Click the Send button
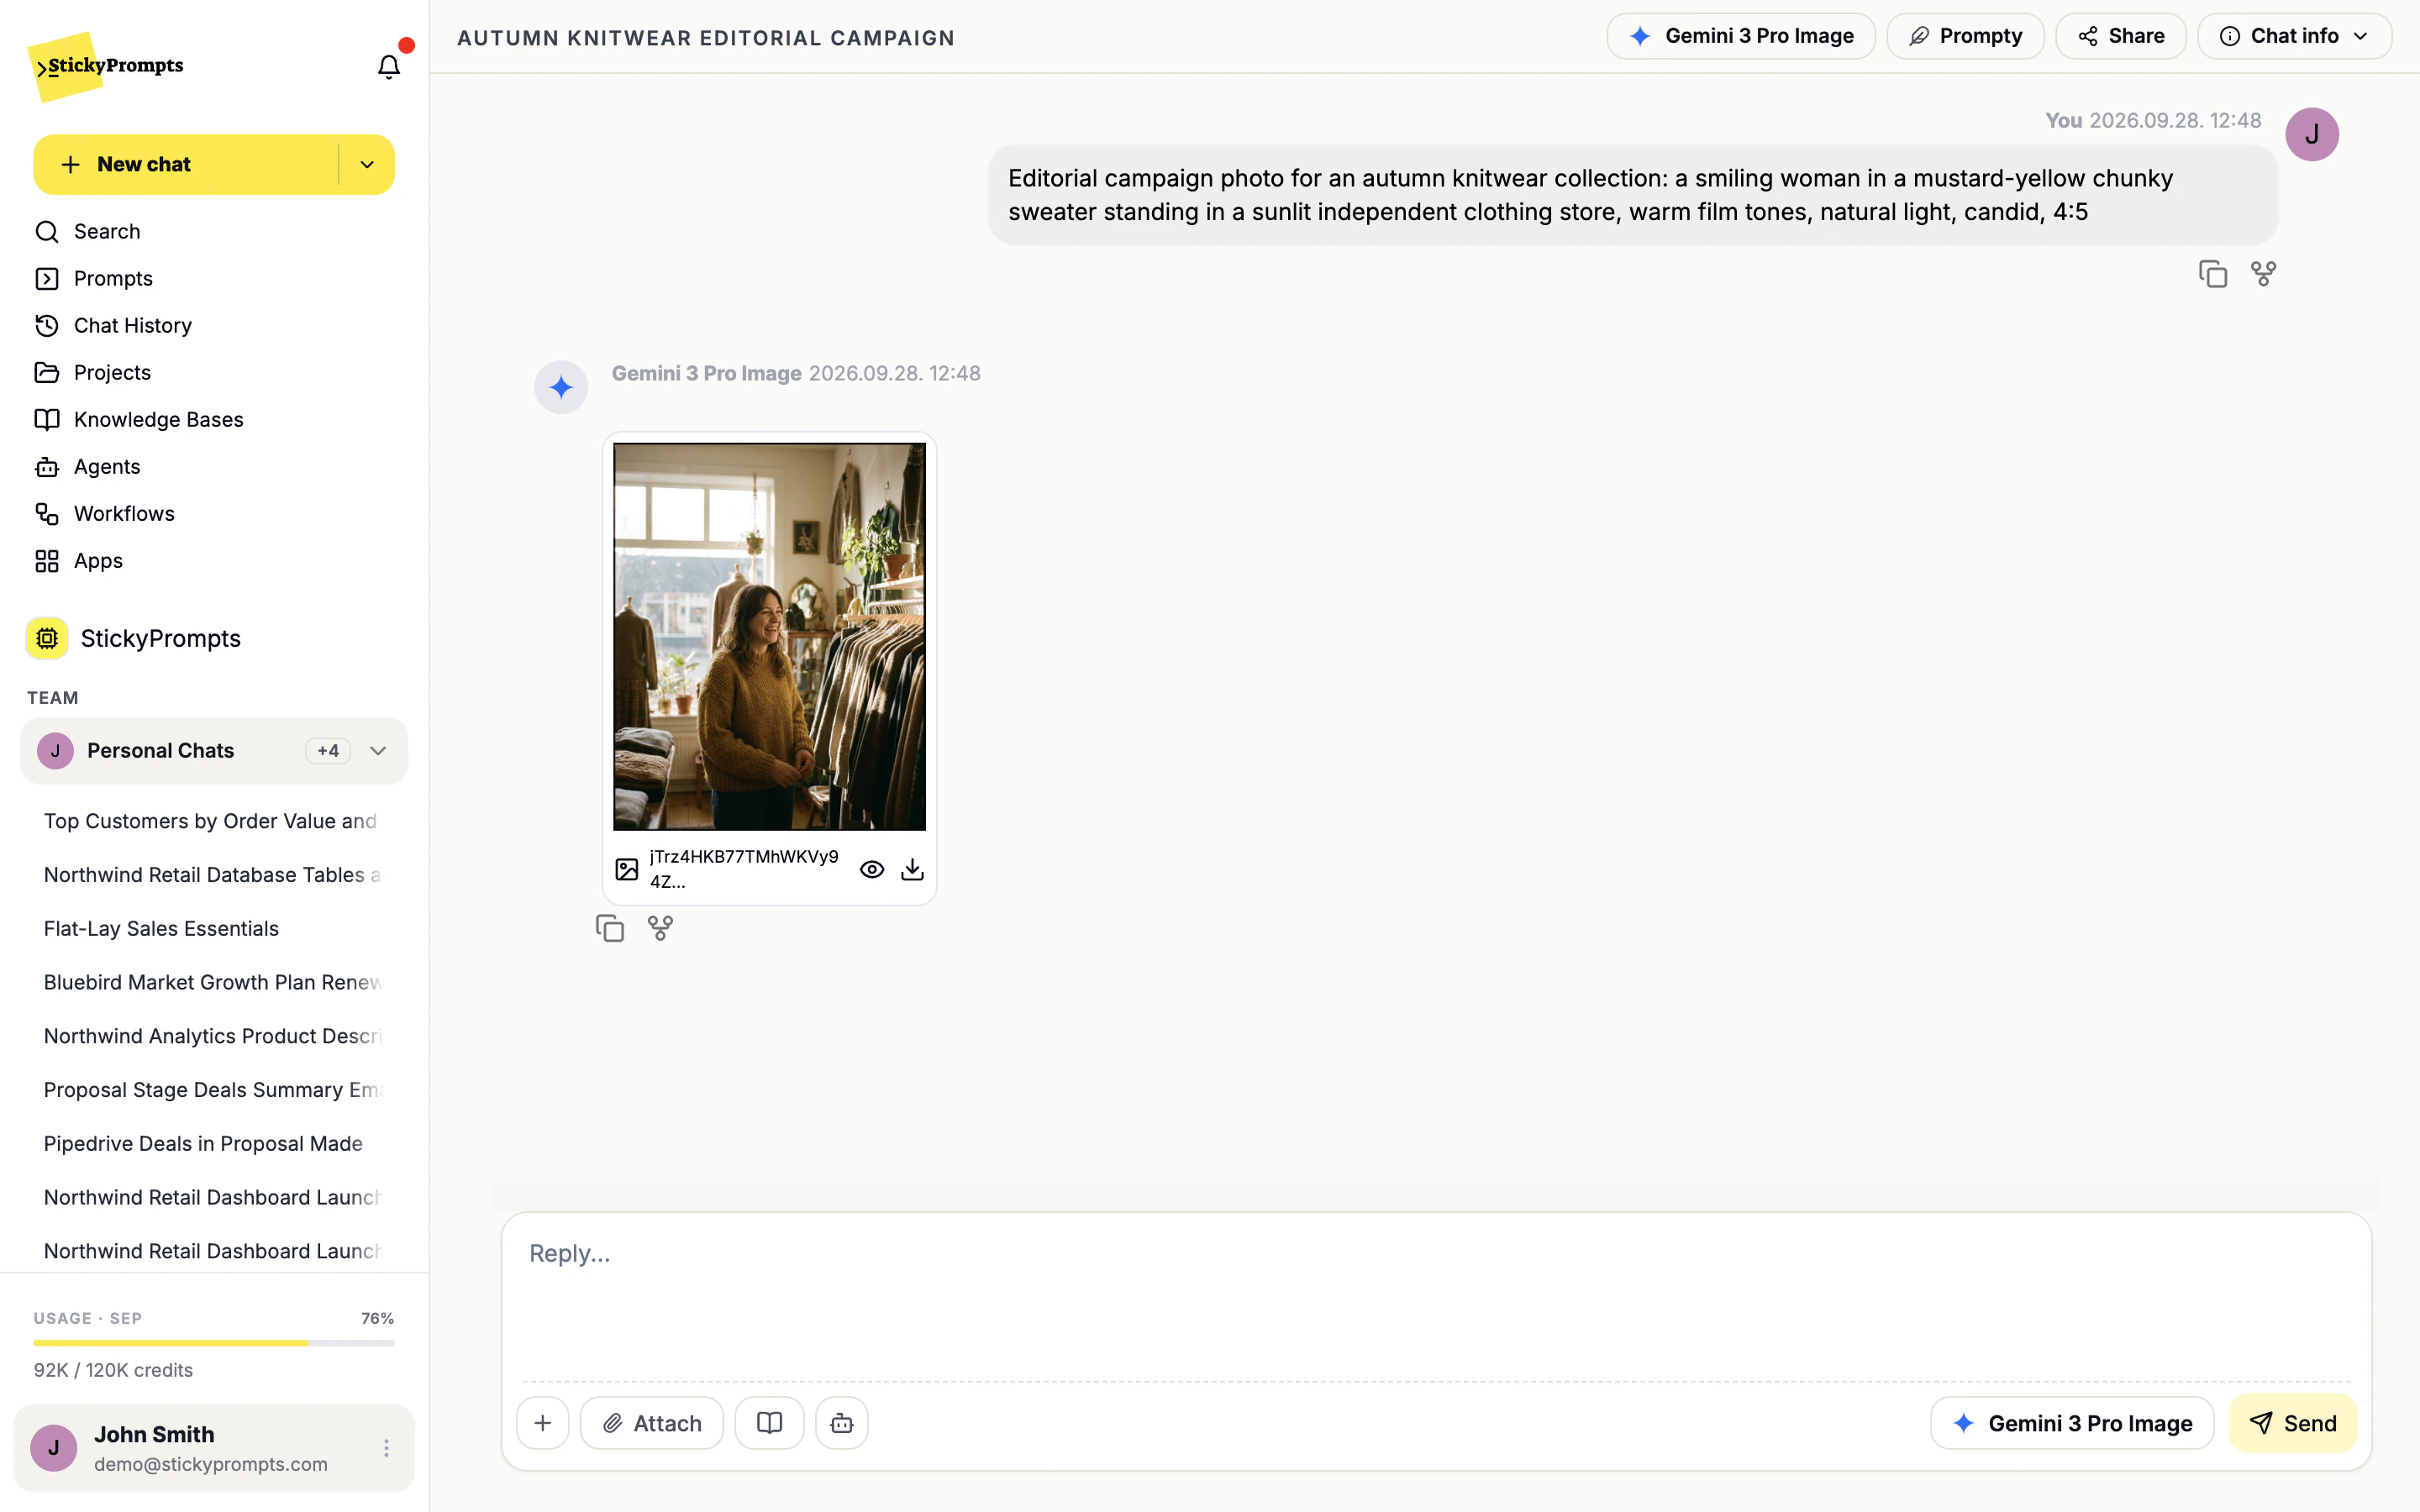Image resolution: width=2420 pixels, height=1512 pixels. pyautogui.click(x=2292, y=1422)
